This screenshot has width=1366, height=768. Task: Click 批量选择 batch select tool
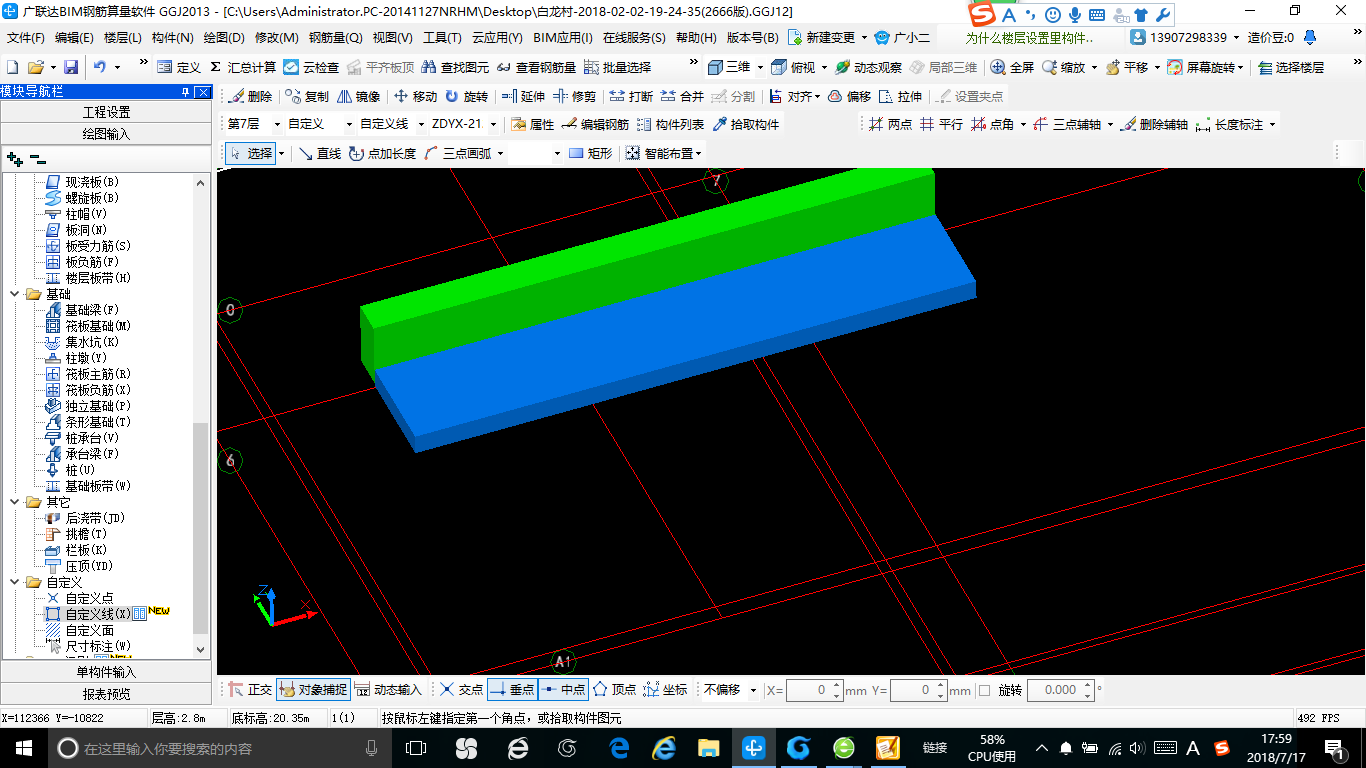[617, 67]
